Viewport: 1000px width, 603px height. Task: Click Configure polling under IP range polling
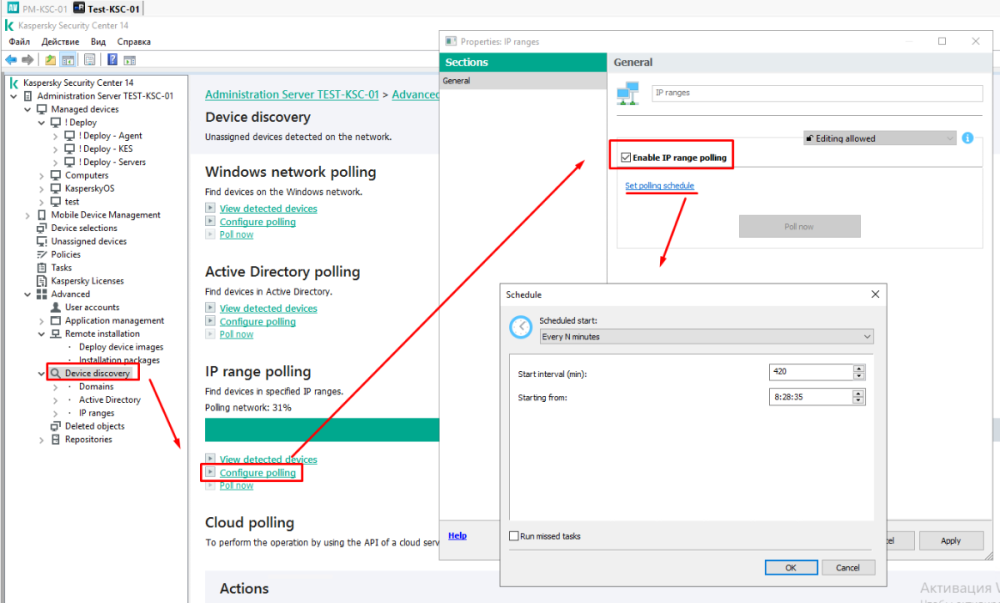[258, 473]
